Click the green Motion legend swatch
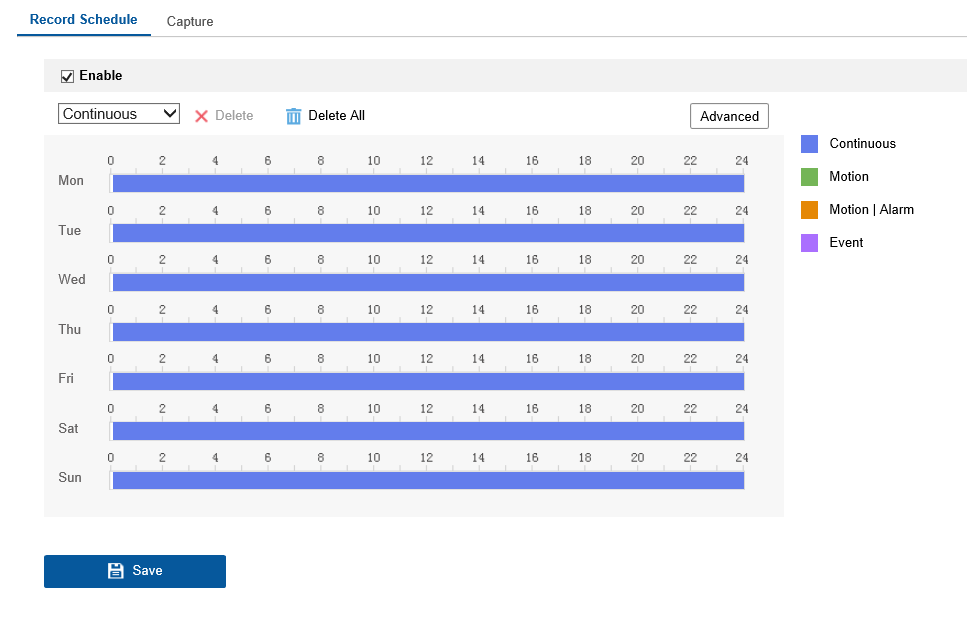Screen dimensions: 967x625 (810, 177)
